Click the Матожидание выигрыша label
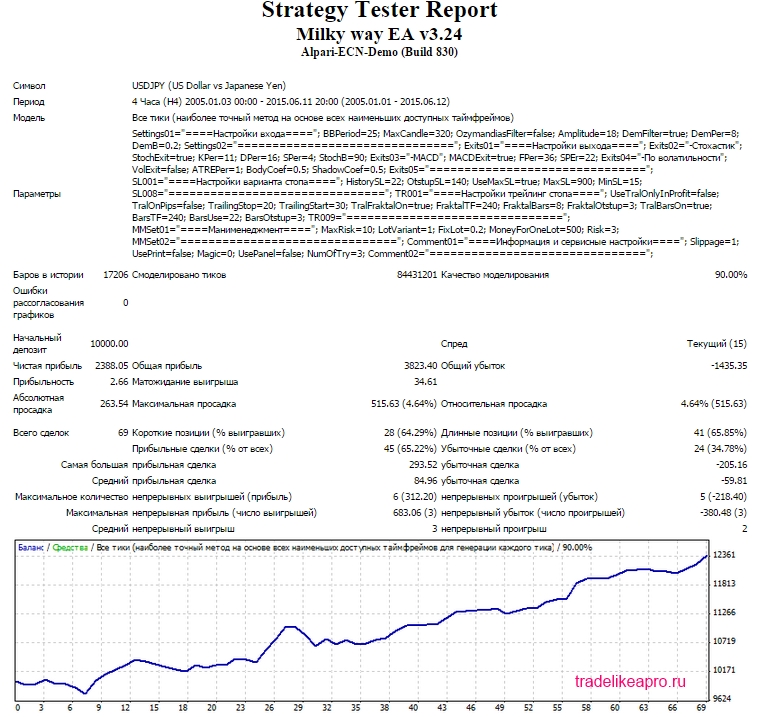Viewport: 758px width, 717px height. tap(185, 382)
